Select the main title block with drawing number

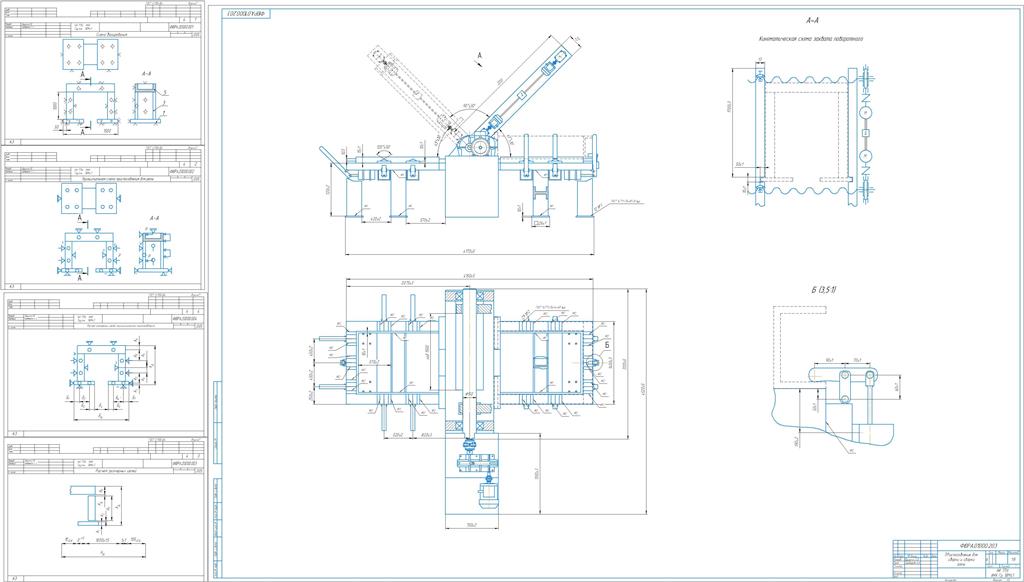[x=955, y=560]
